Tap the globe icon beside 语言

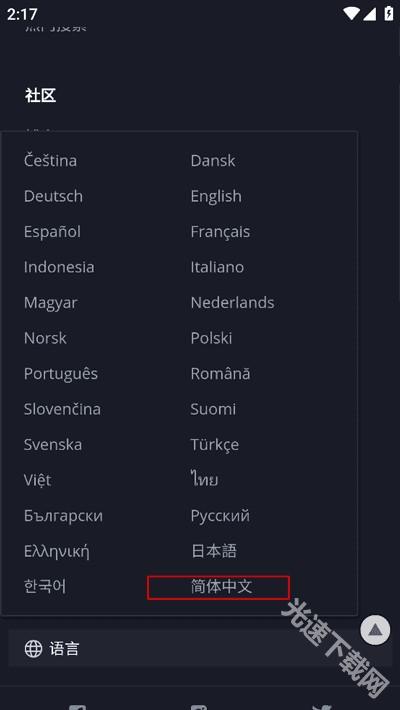click(x=34, y=649)
